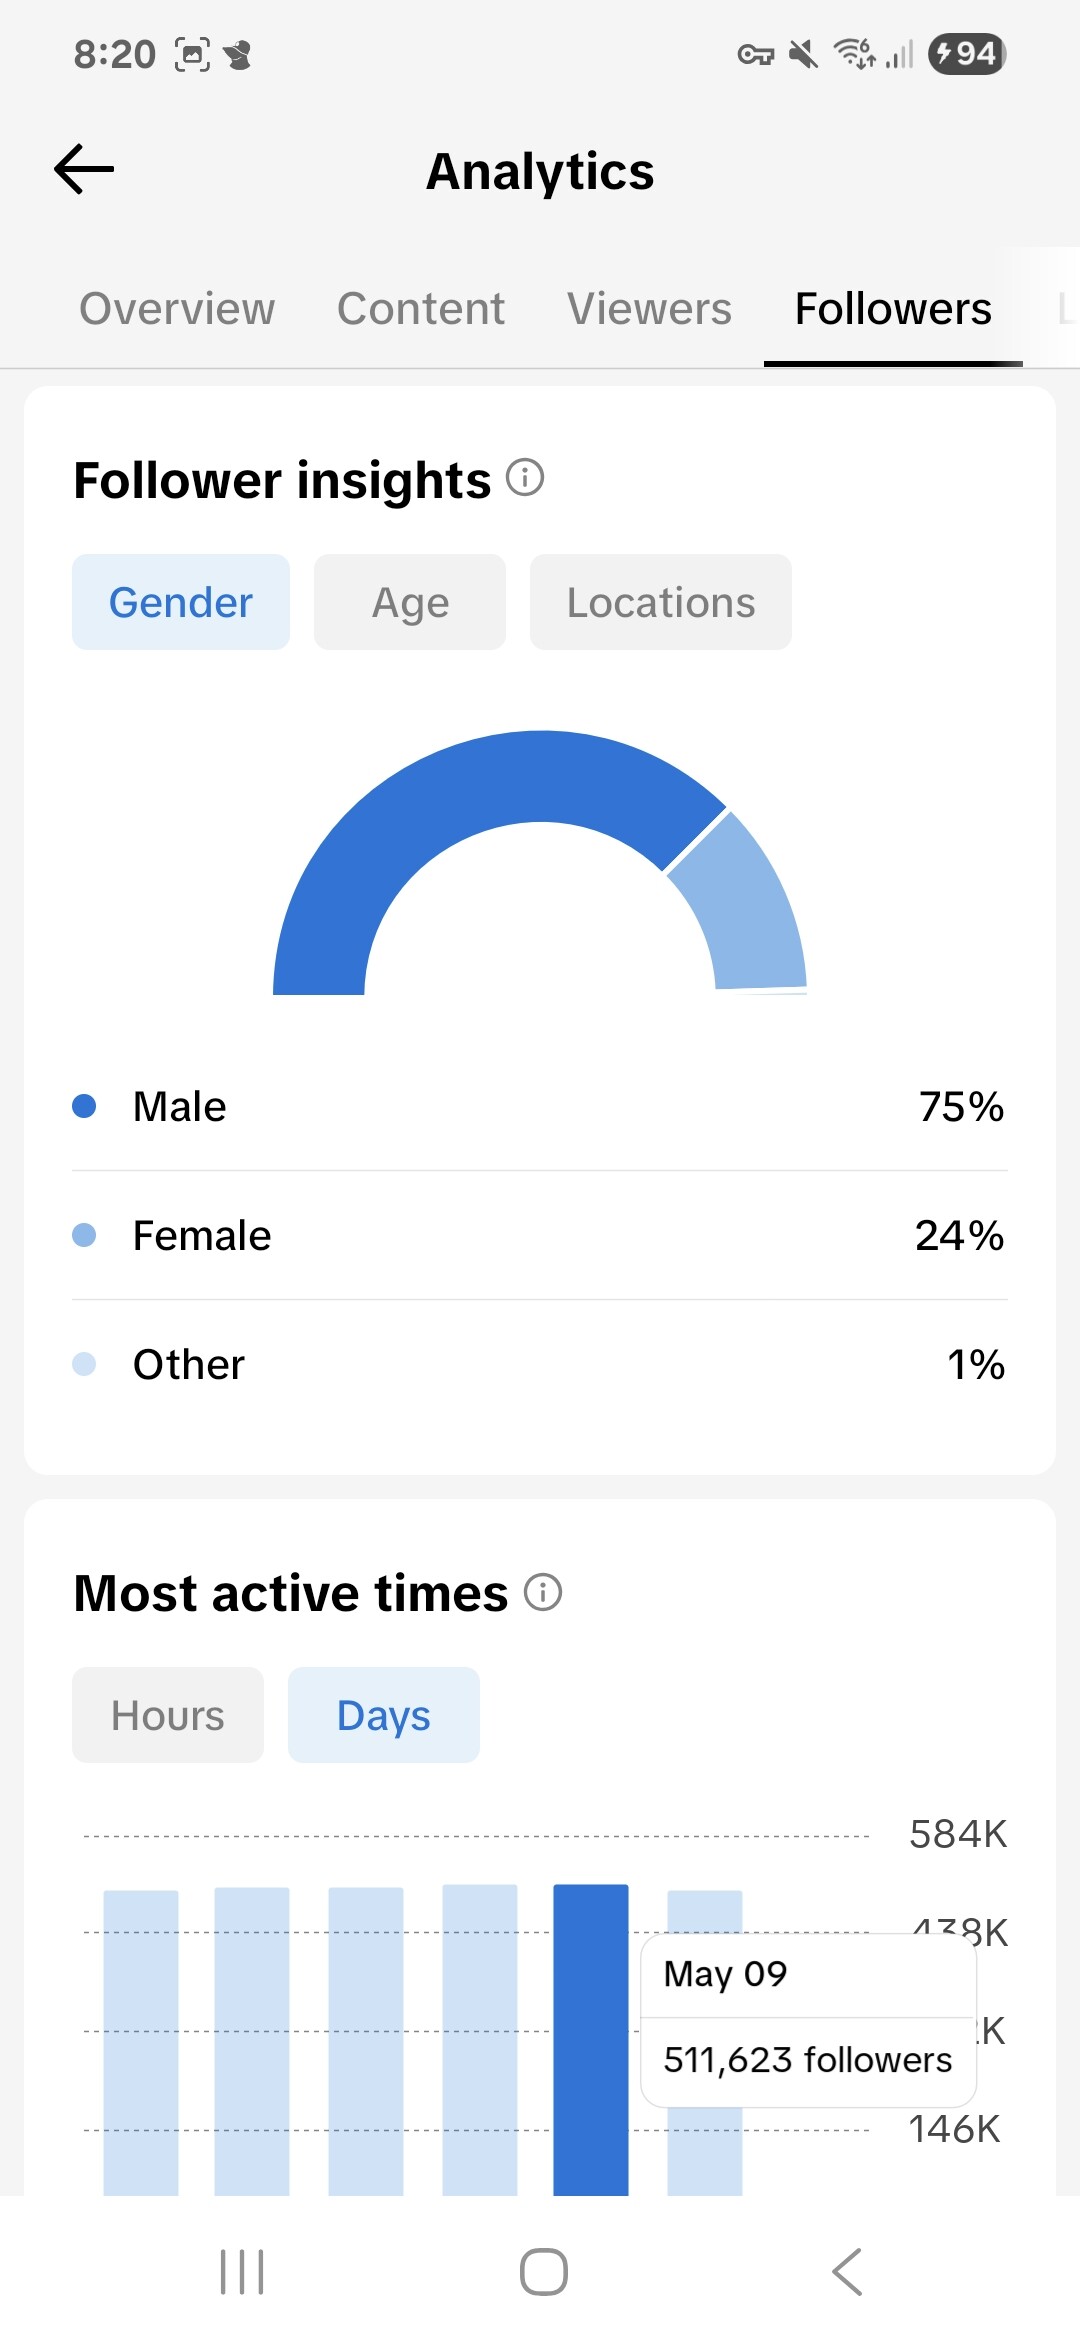The image size is (1080, 2340).
Task: Select the highlighted May 09 bar
Action: [591, 2040]
